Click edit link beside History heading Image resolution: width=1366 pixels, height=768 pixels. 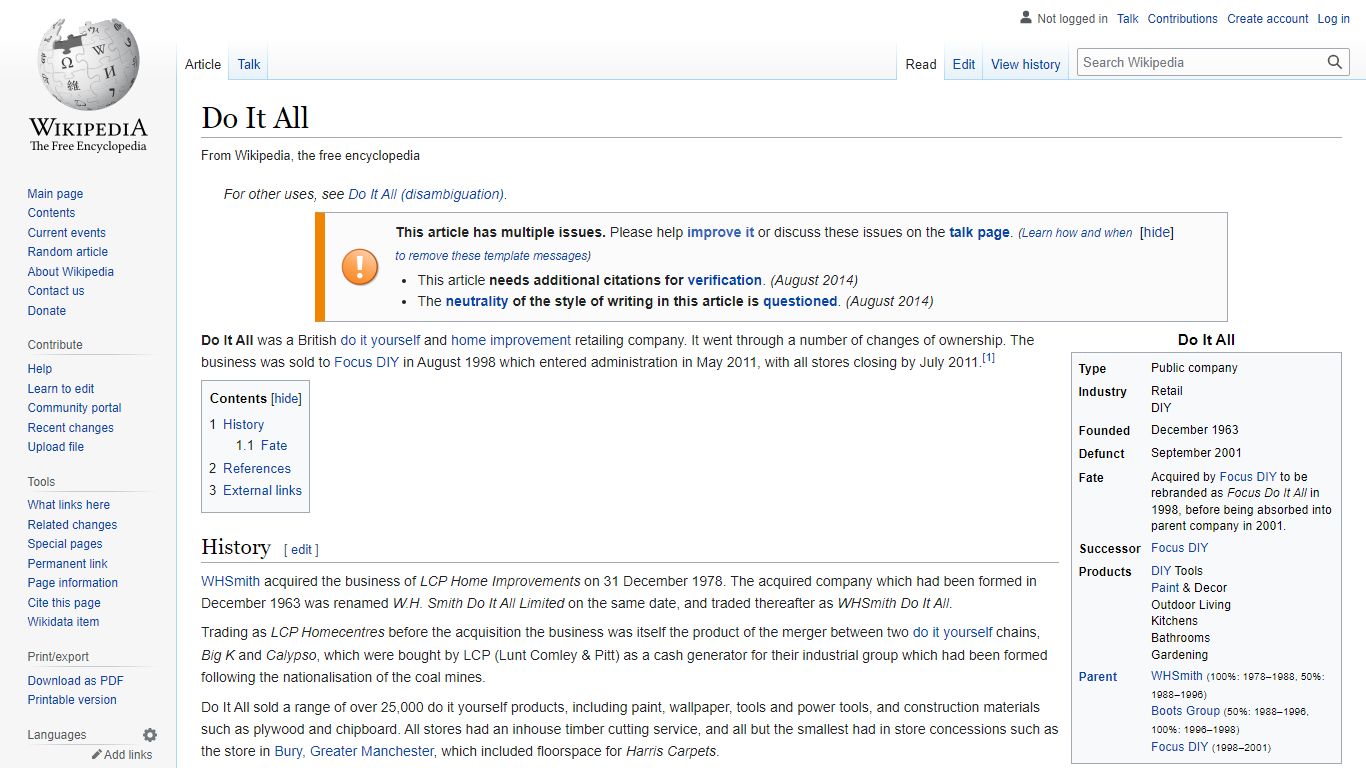tap(301, 550)
